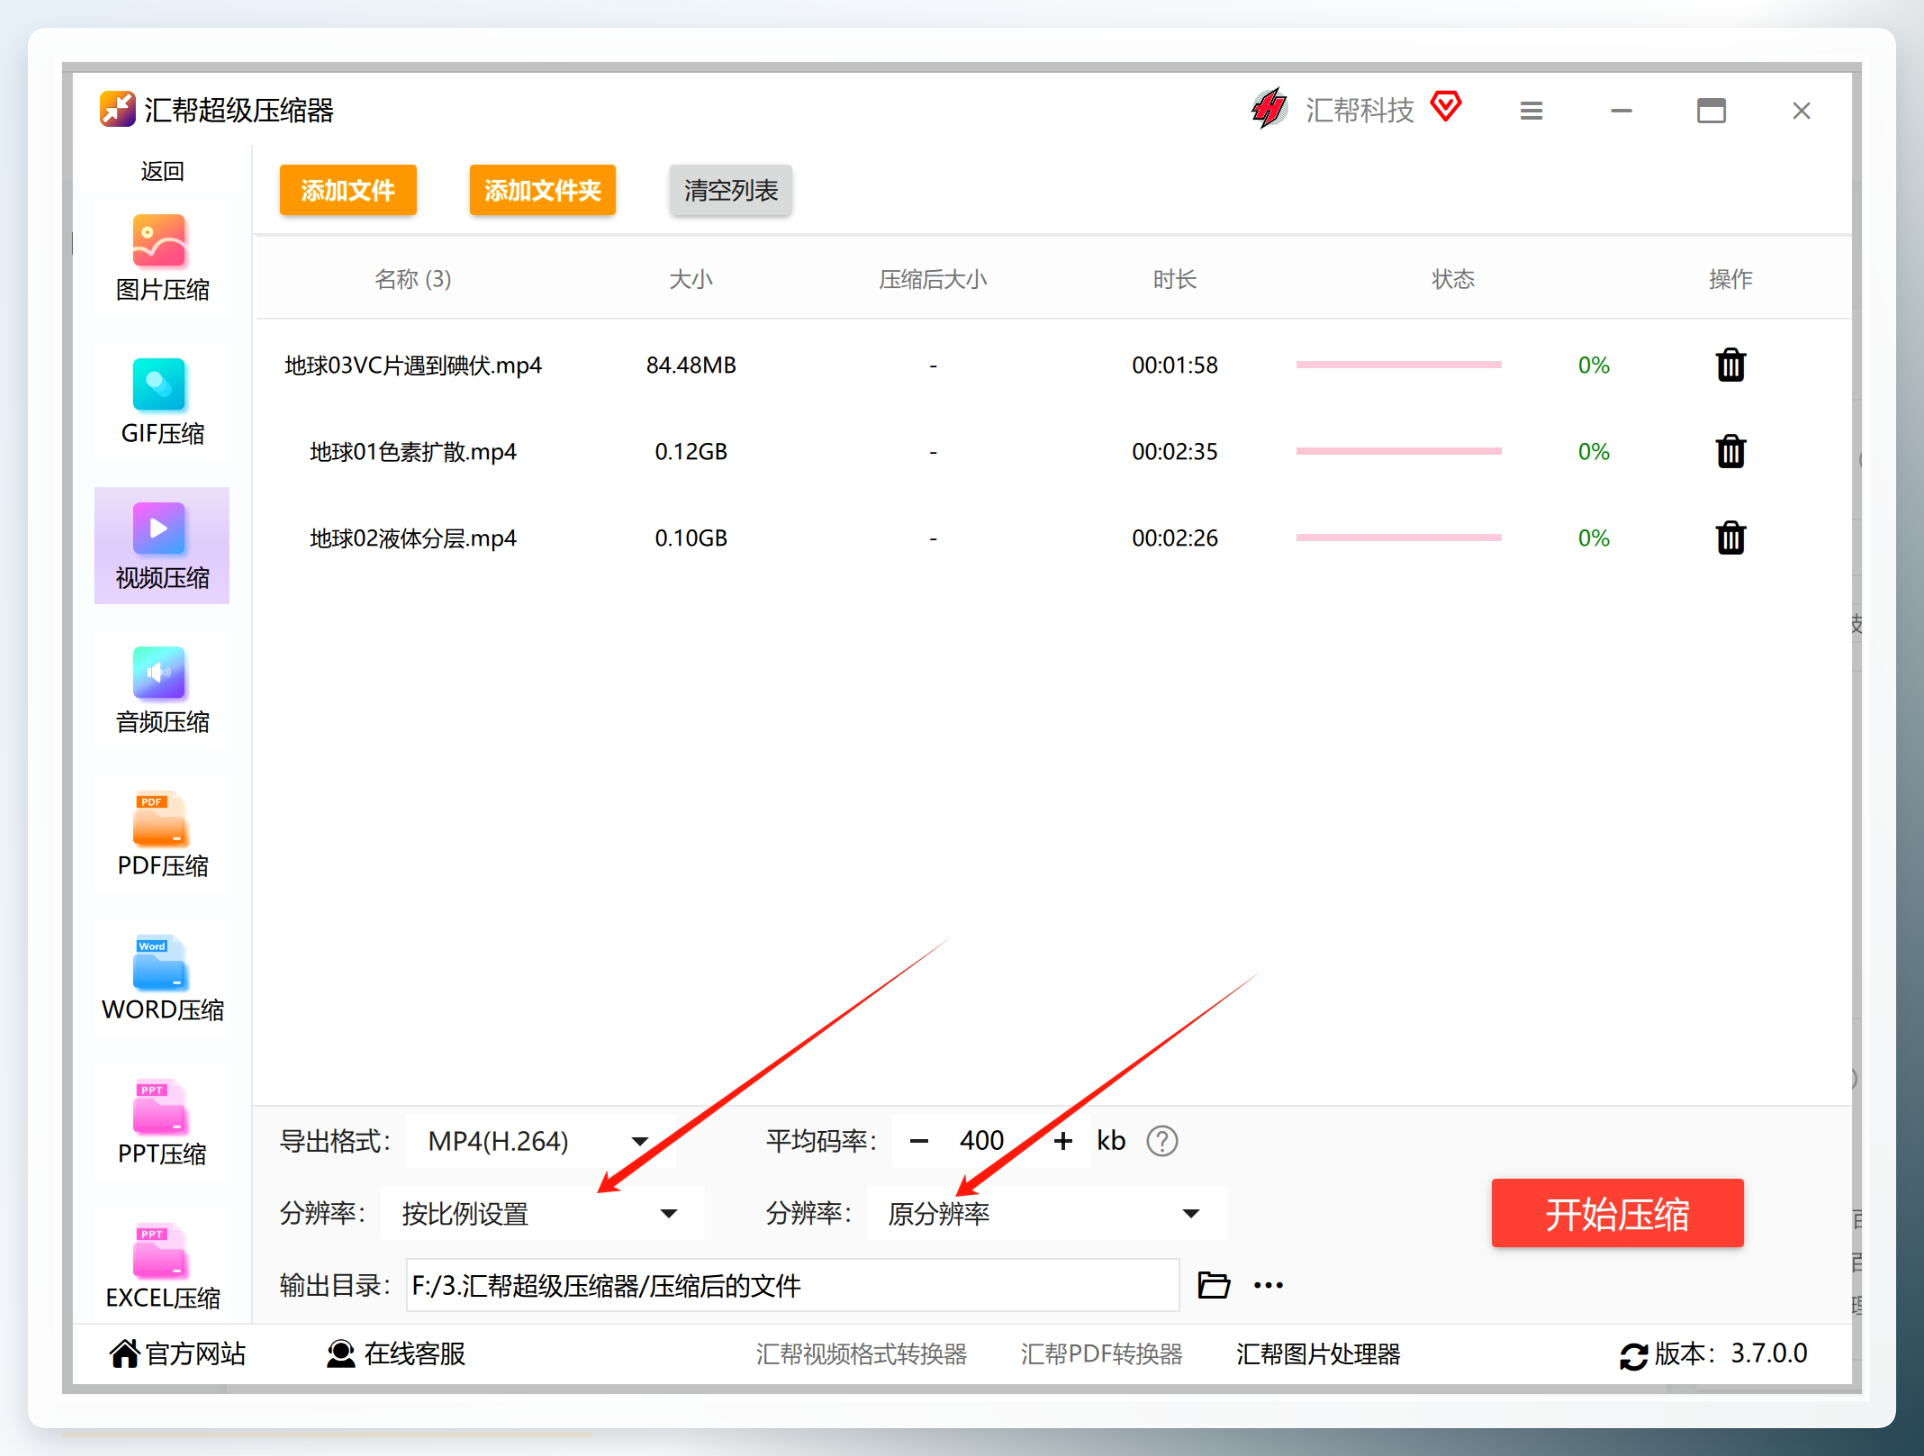Open 汇帮视频格式转换器 link
This screenshot has height=1456, width=1924.
861,1354
